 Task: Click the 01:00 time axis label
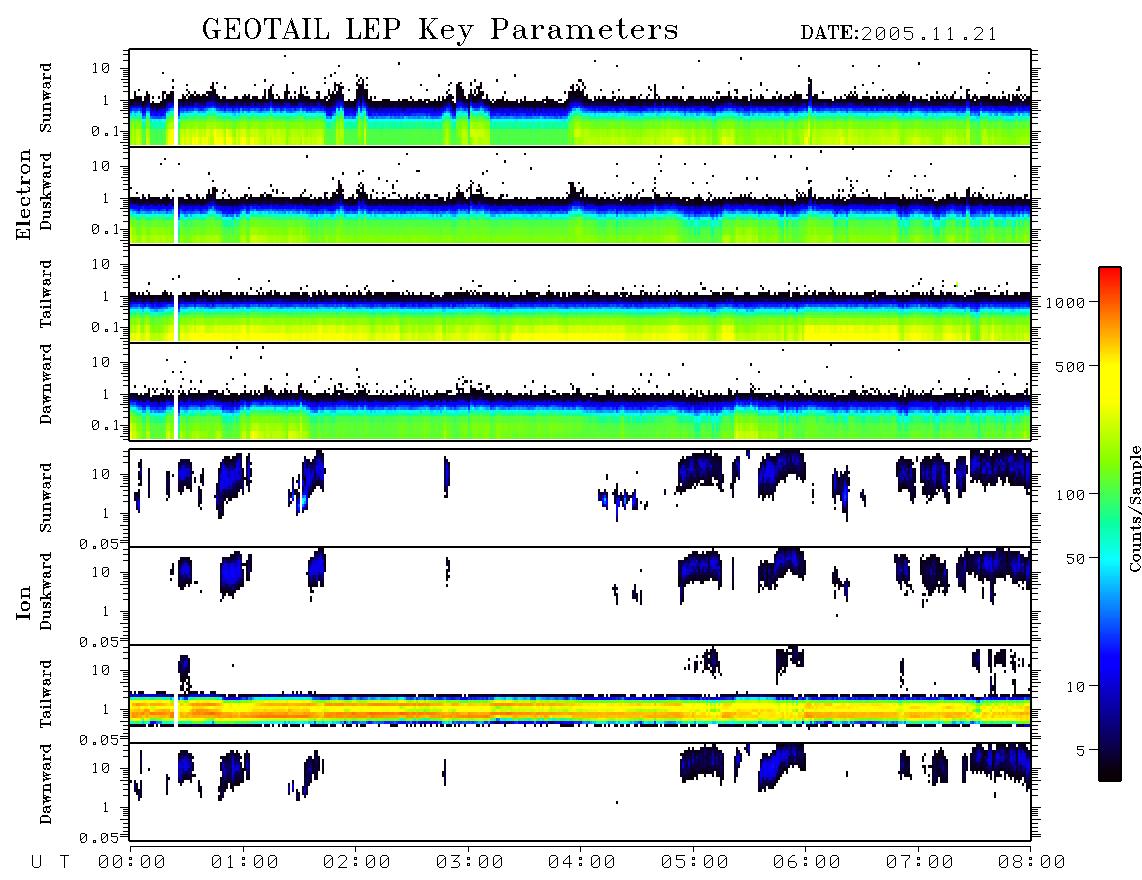(x=245, y=863)
